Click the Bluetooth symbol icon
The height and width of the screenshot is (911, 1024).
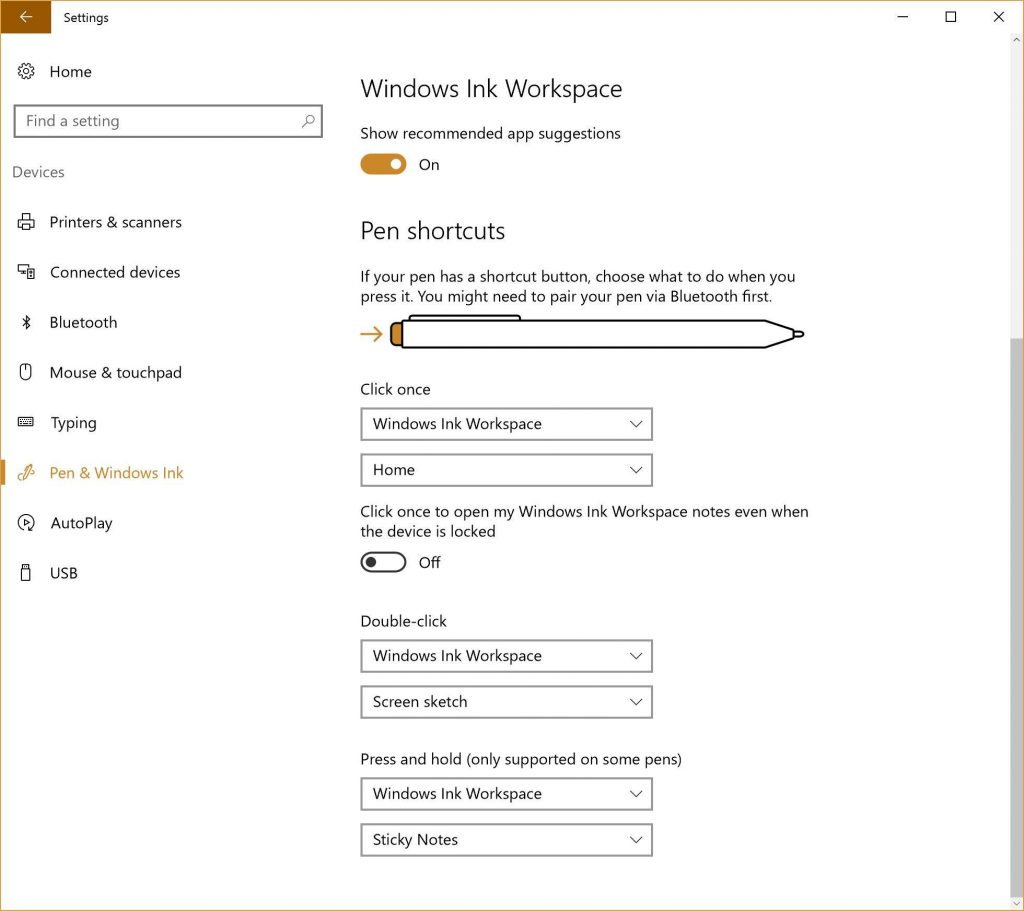coord(25,322)
